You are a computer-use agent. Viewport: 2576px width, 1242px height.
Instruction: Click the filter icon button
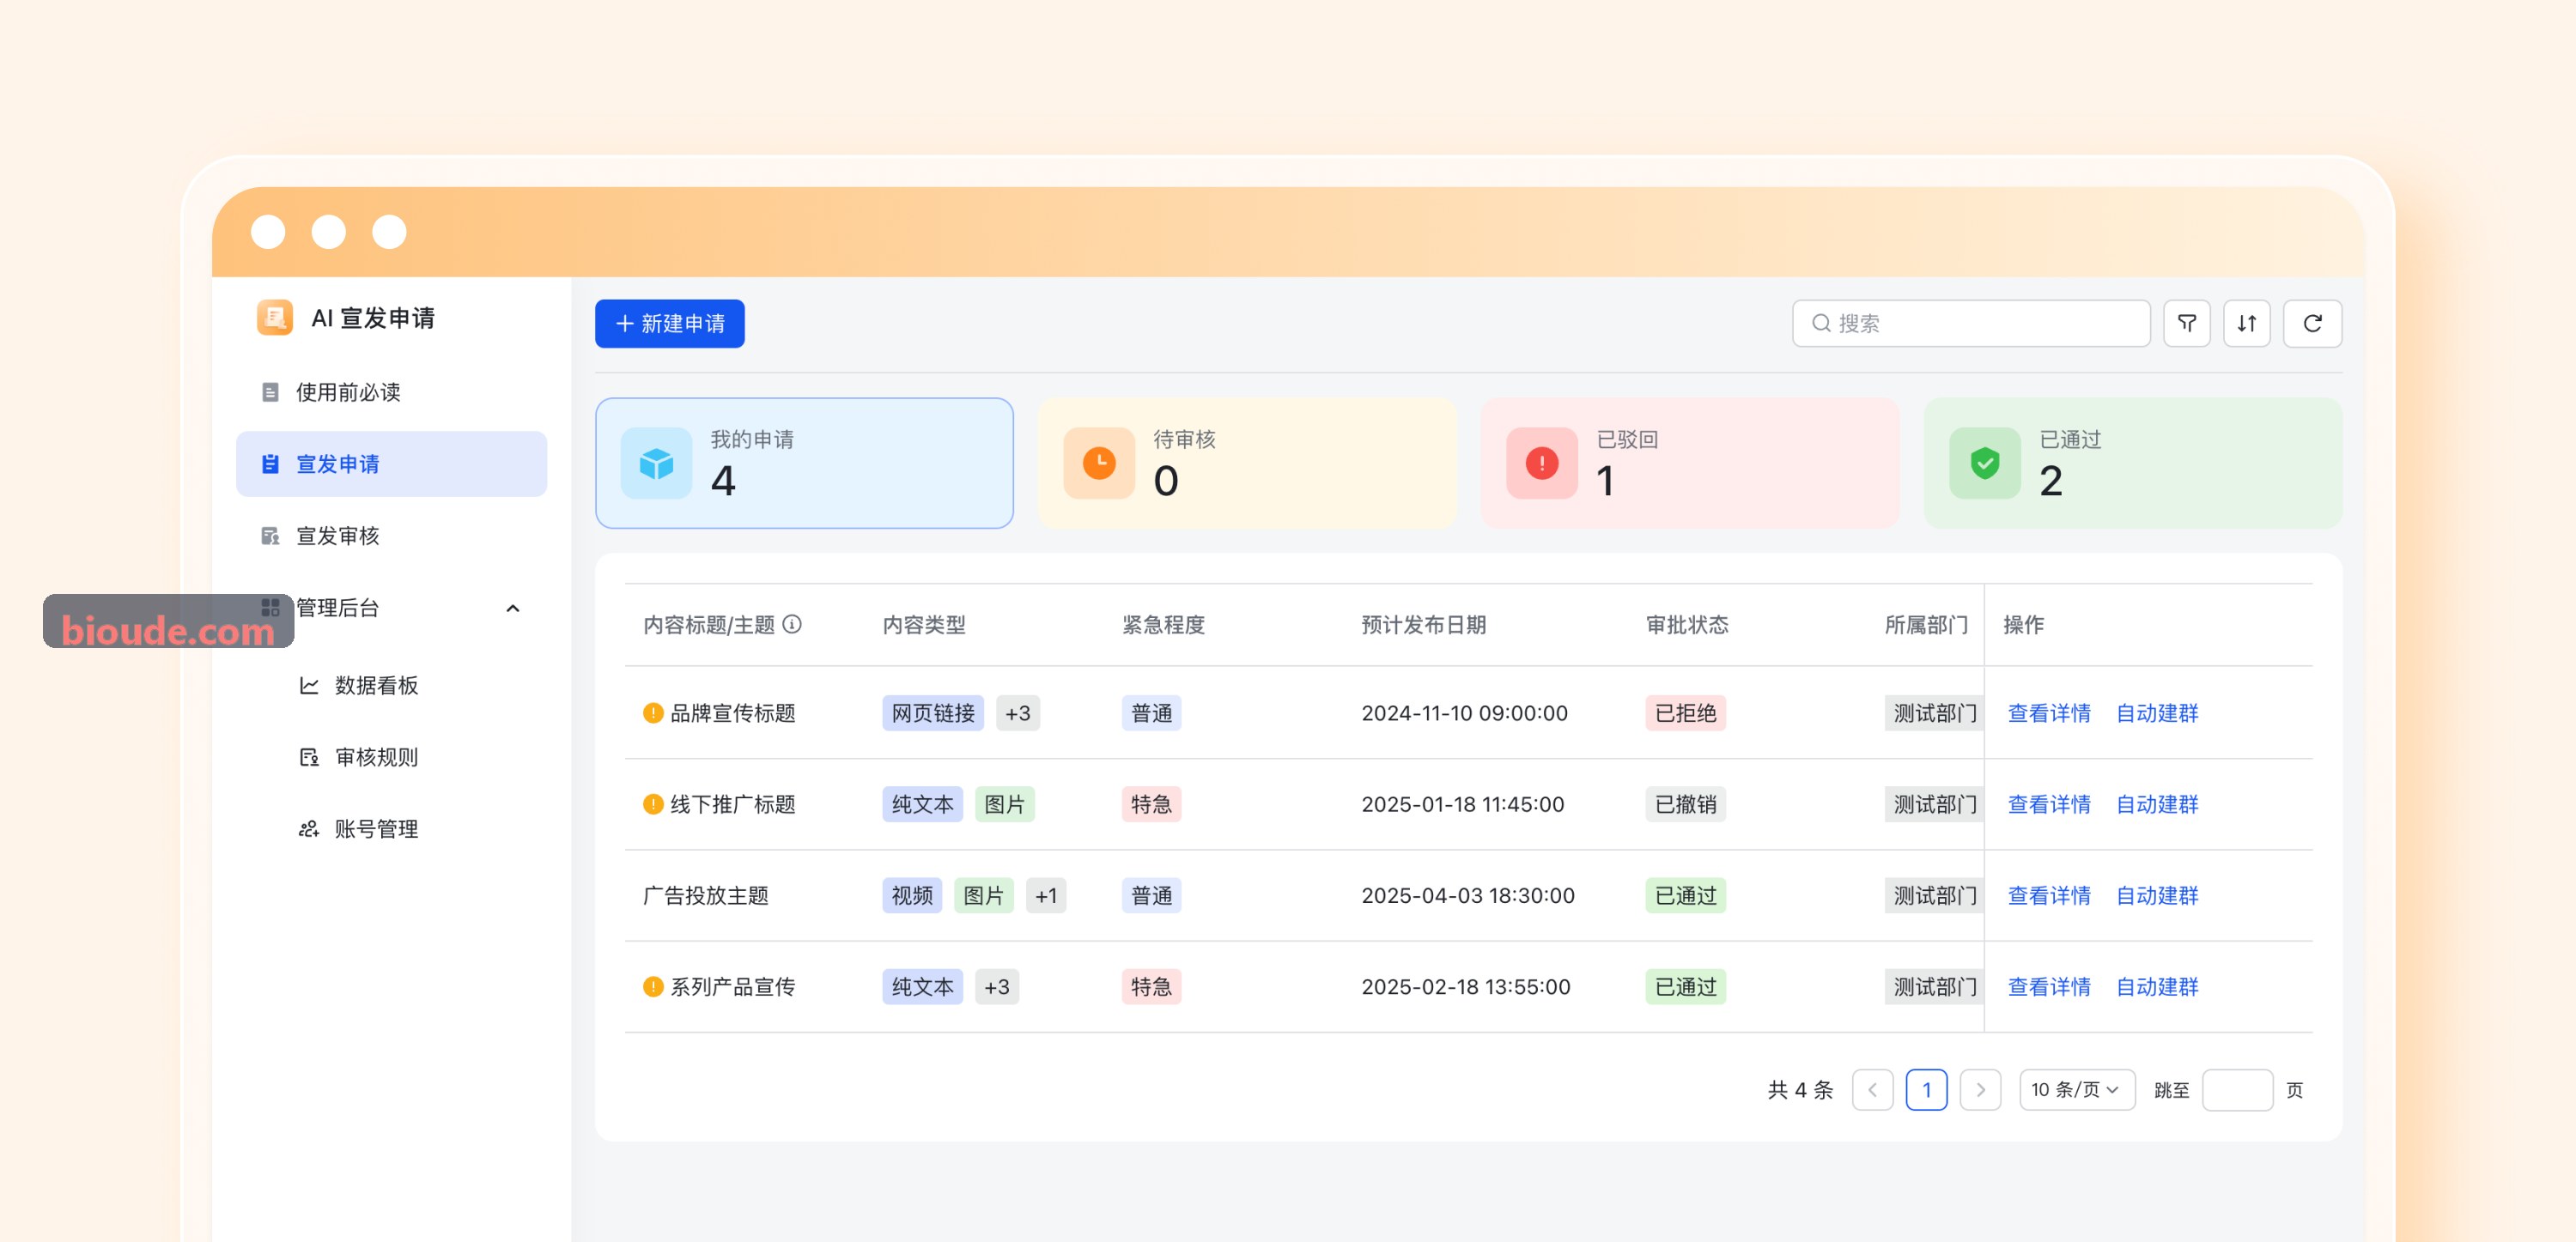click(2186, 323)
